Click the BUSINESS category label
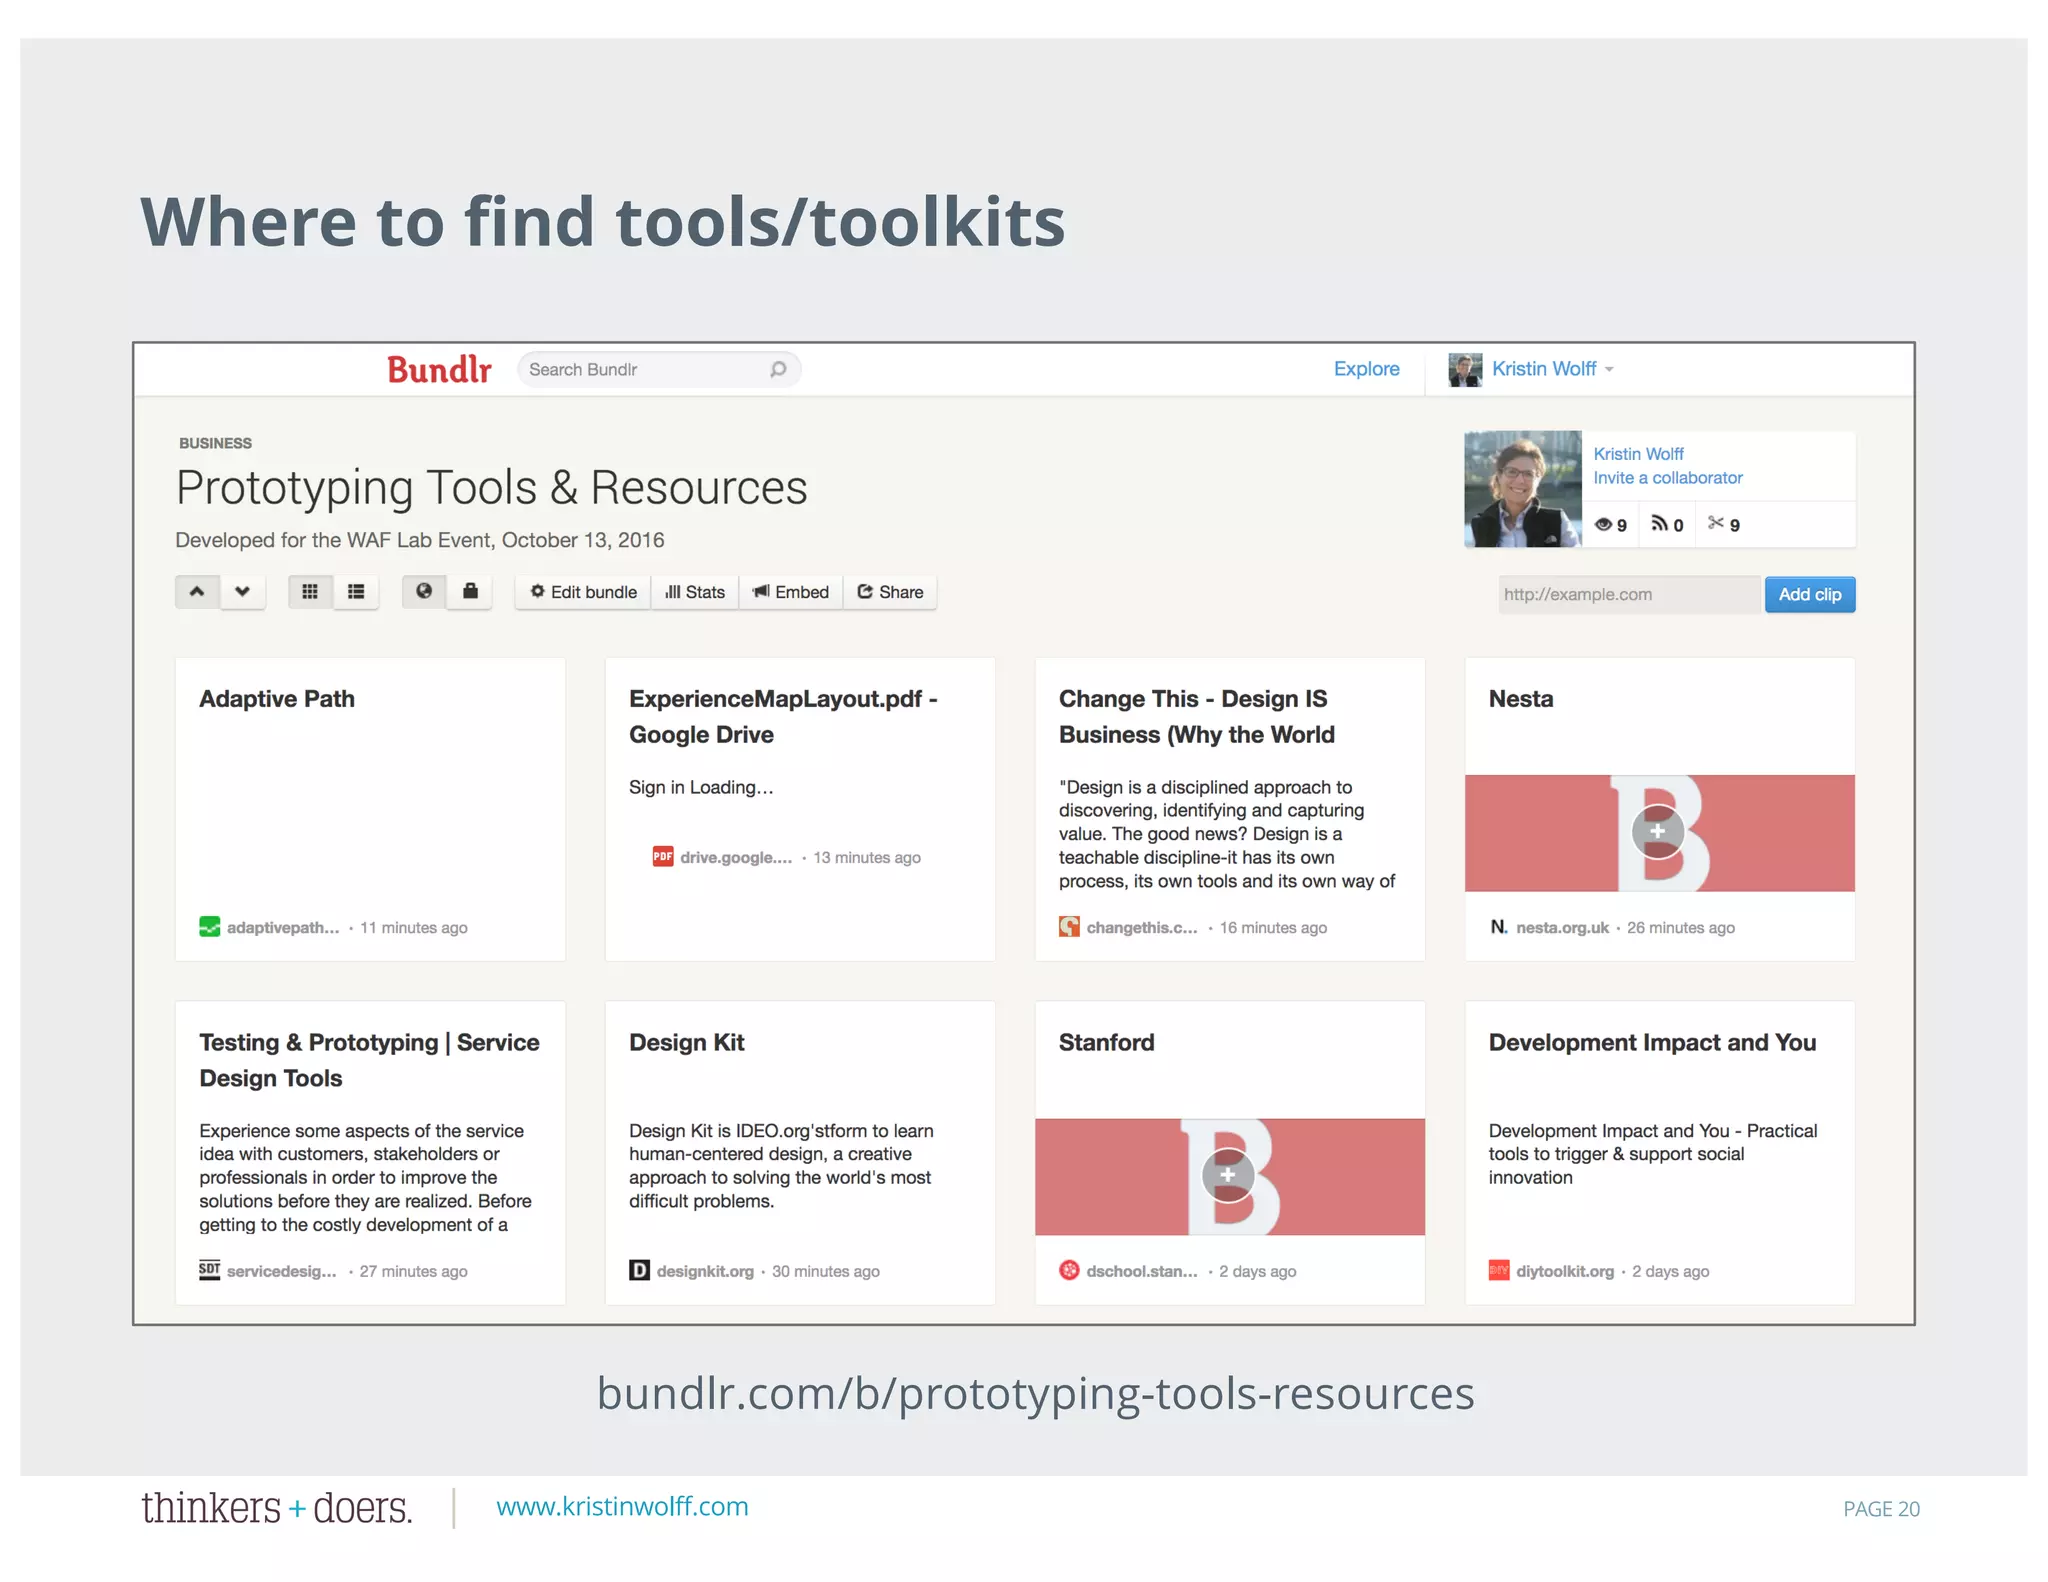This screenshot has width=2048, height=1582. click(x=215, y=443)
